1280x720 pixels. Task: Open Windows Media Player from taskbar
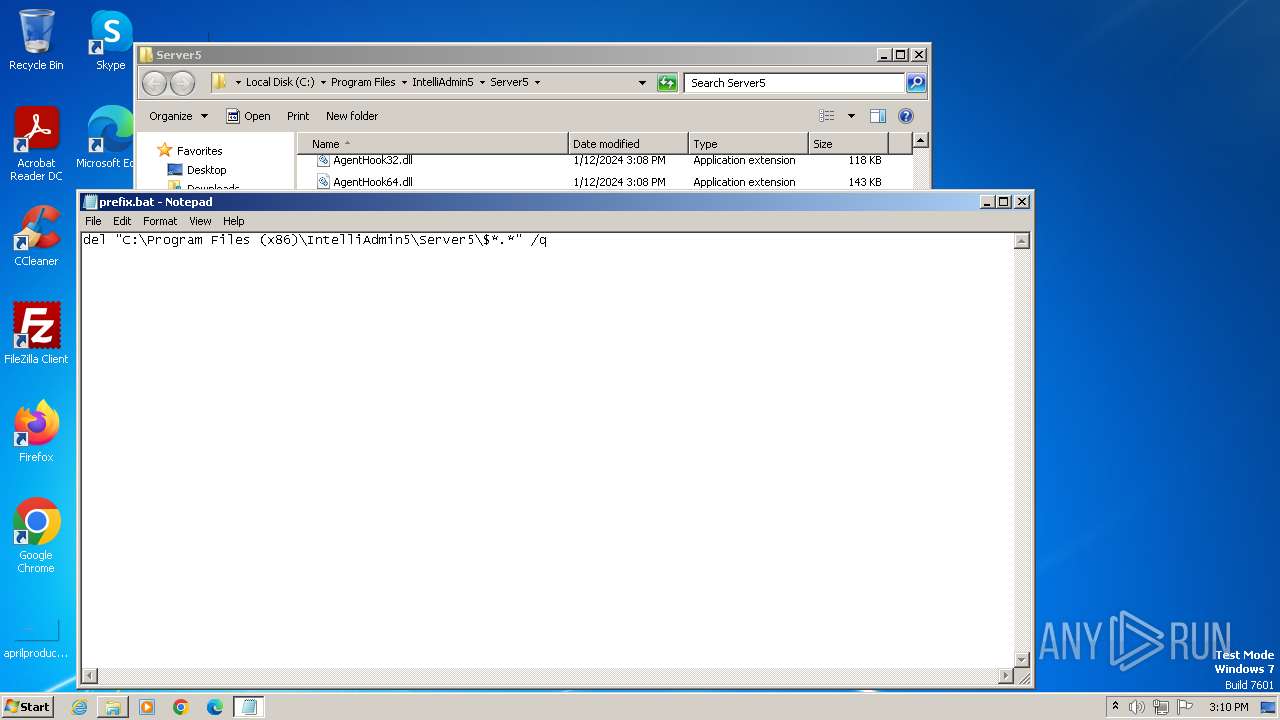coord(147,707)
